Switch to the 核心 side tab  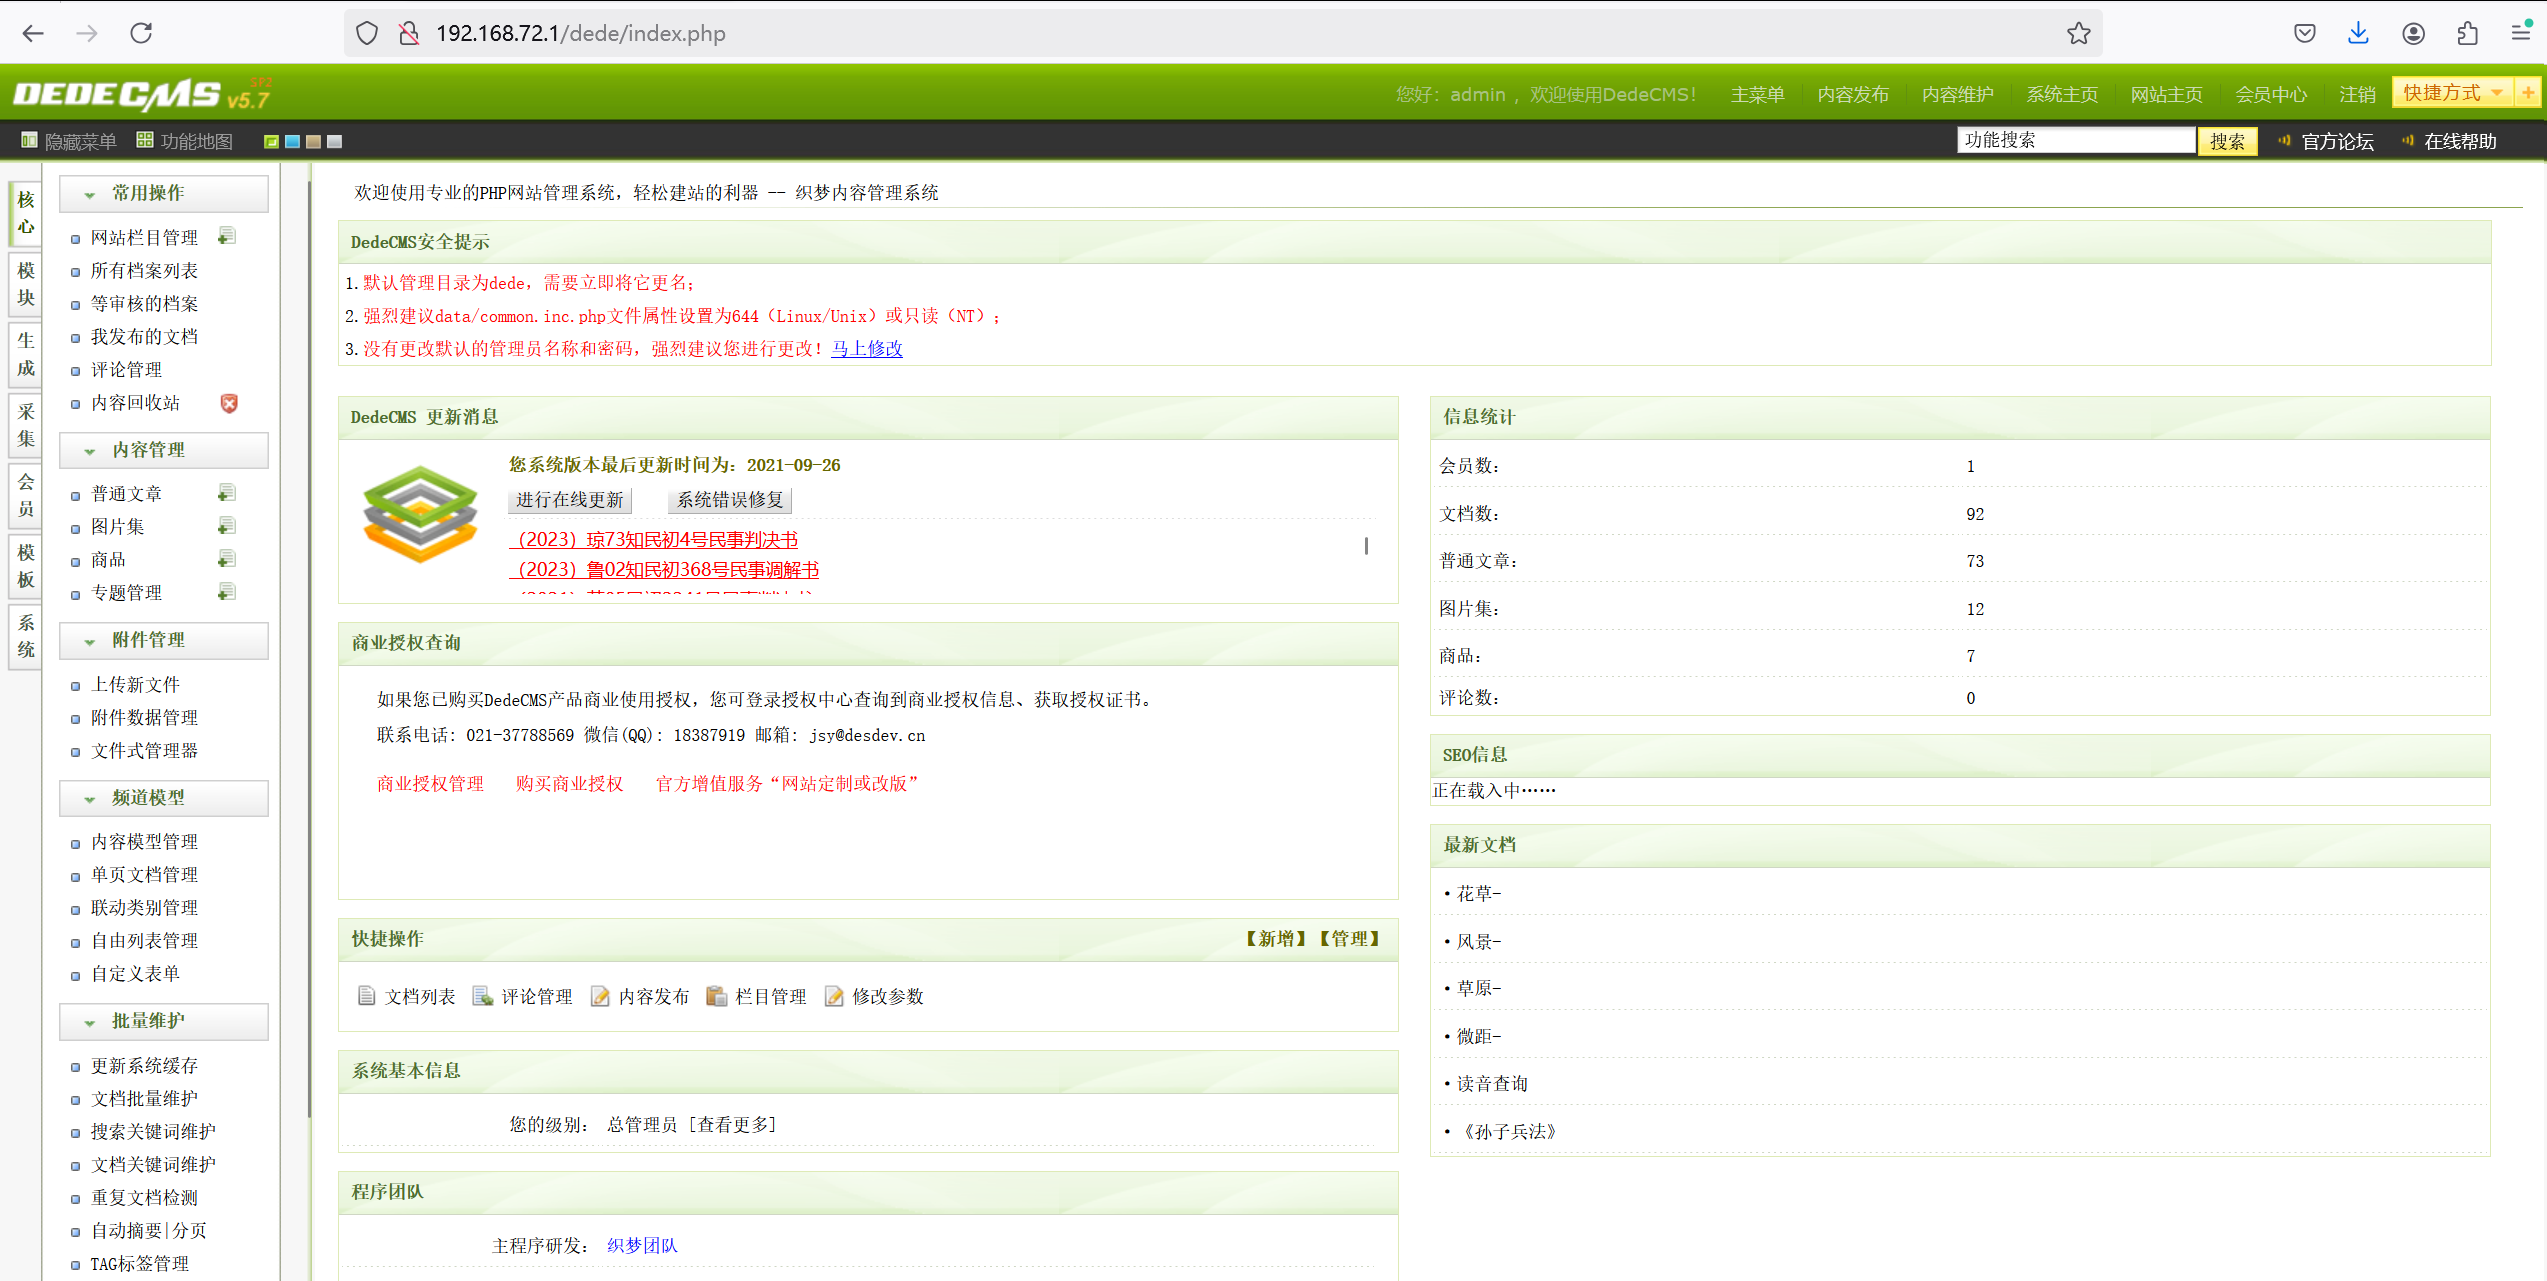click(26, 213)
